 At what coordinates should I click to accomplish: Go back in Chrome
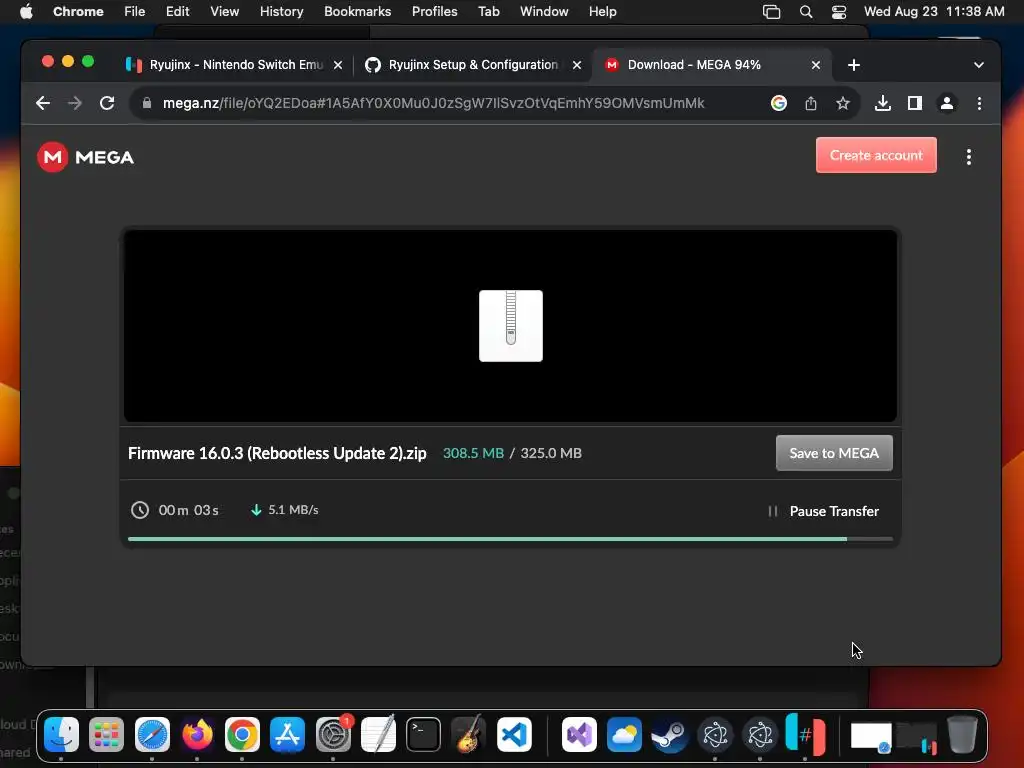tap(43, 103)
